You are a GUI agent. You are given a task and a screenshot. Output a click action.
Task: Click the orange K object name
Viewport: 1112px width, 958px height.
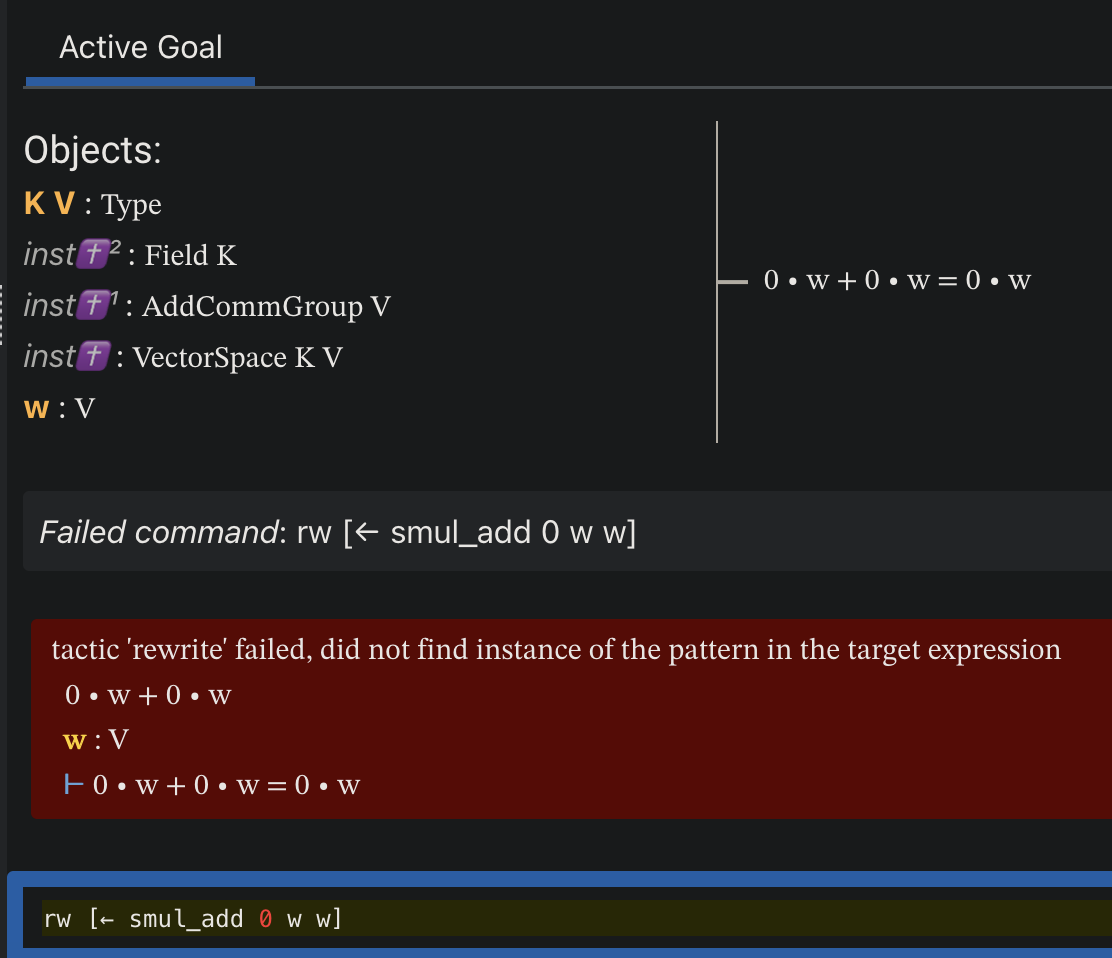coord(34,204)
